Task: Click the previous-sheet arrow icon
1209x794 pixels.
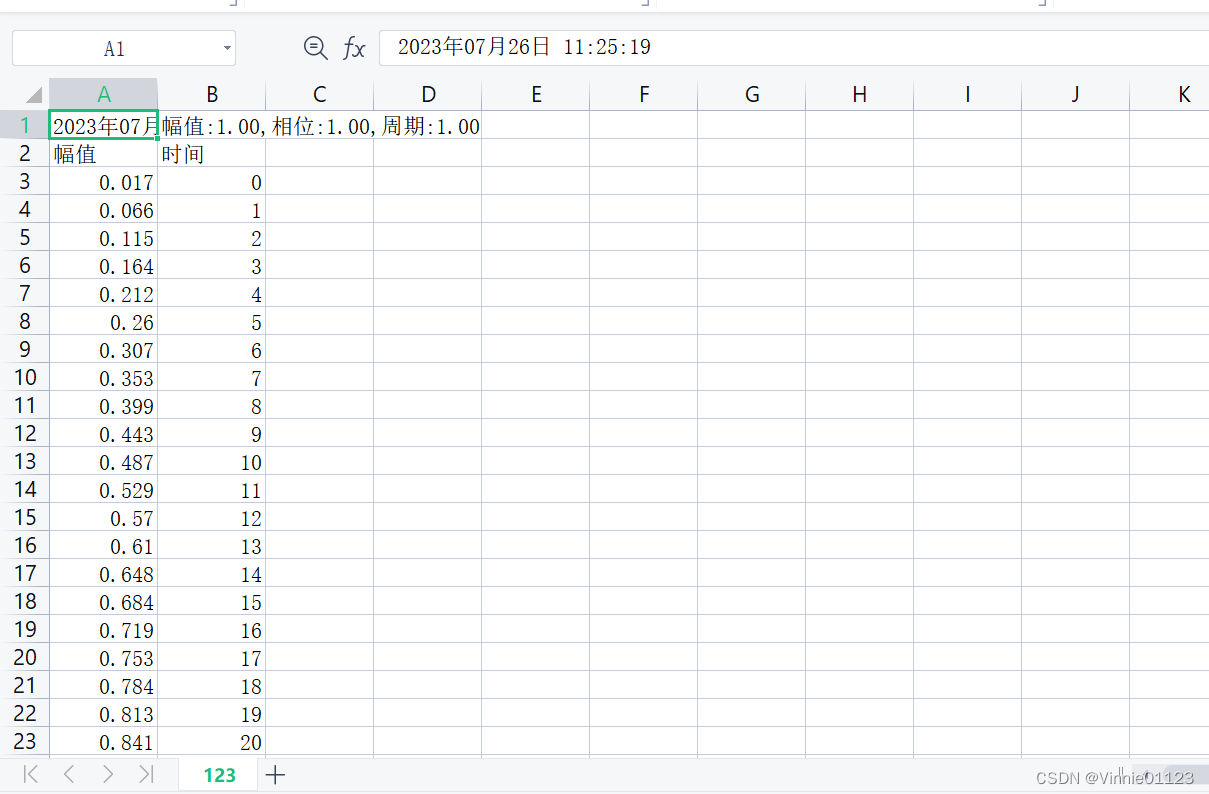Action: click(68, 774)
